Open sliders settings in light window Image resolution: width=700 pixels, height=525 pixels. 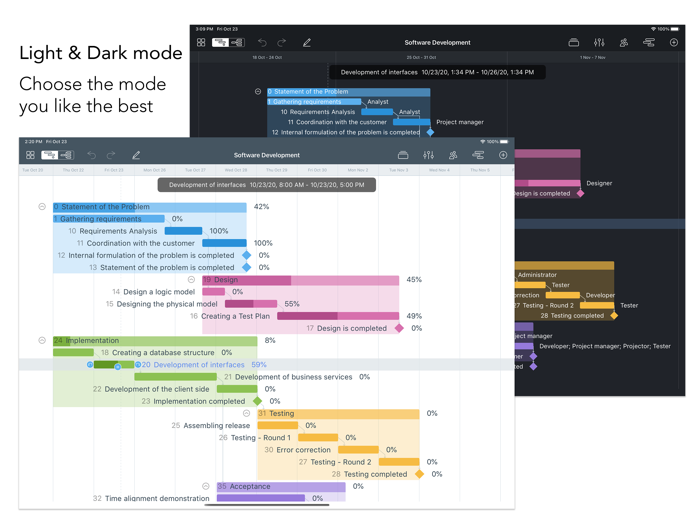pyautogui.click(x=428, y=155)
